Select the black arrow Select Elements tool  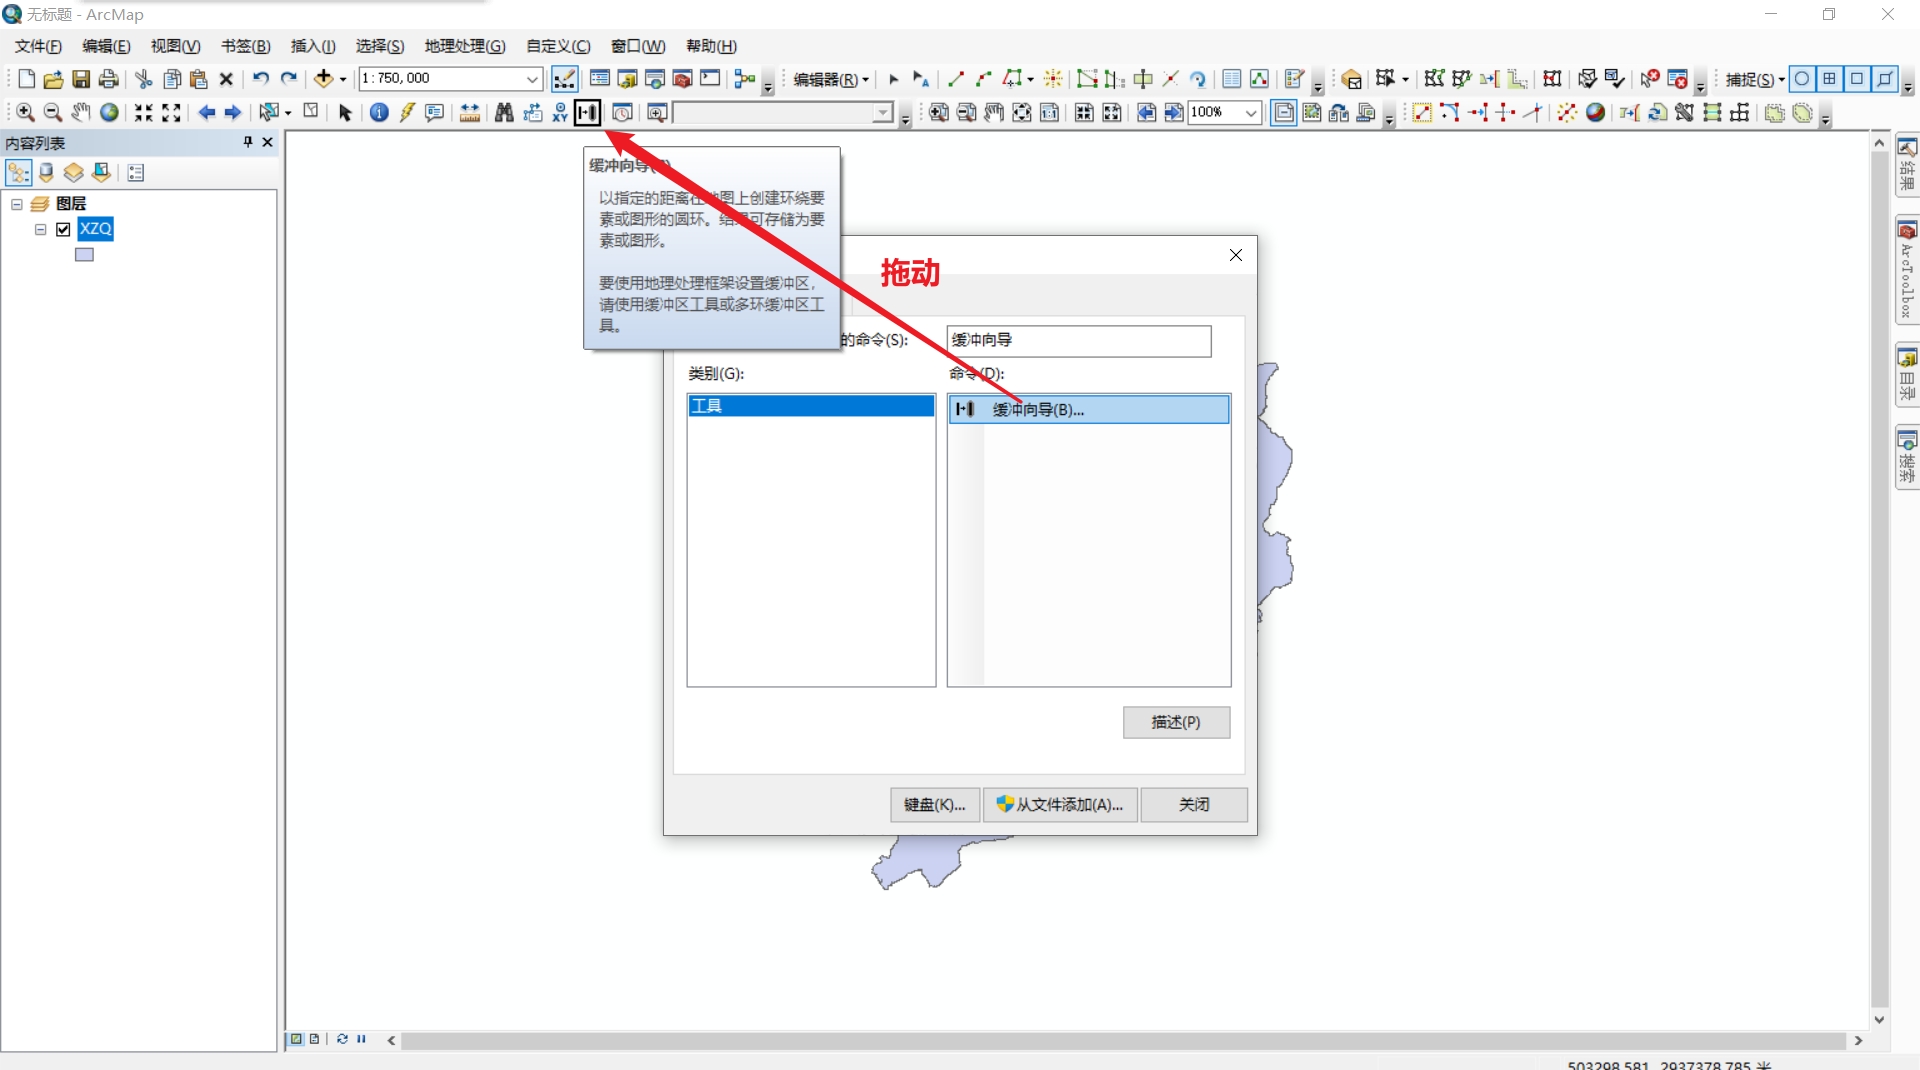pyautogui.click(x=345, y=113)
